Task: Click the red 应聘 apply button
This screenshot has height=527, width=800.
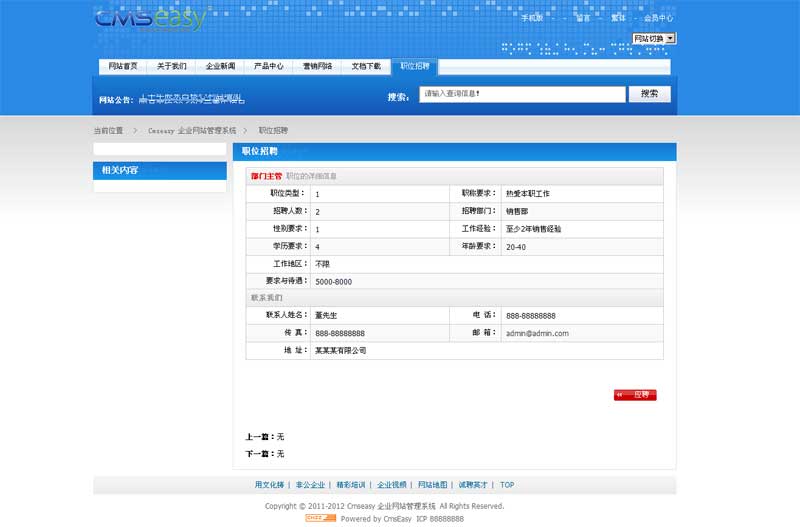Action: [635, 395]
